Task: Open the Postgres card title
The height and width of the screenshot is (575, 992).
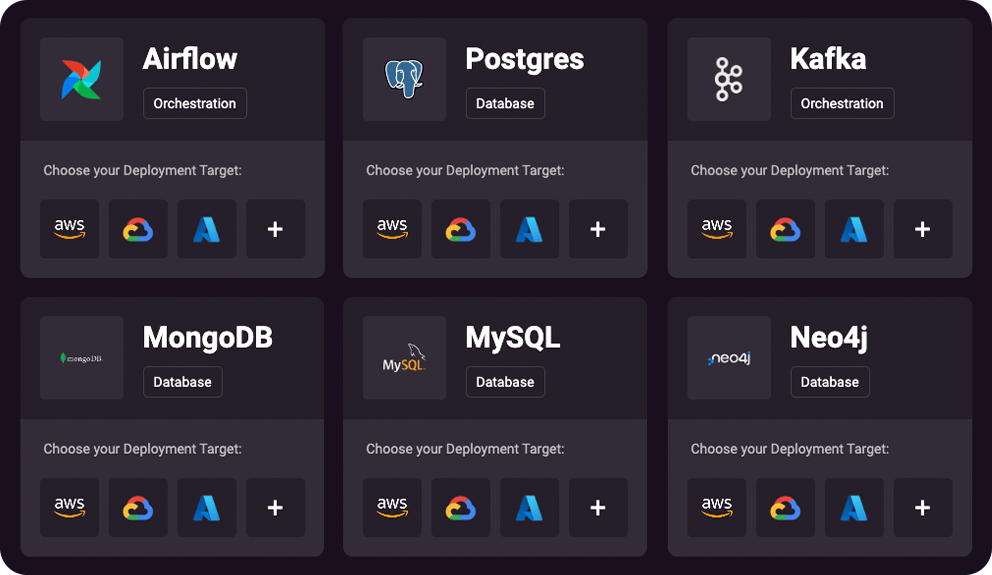Action: click(x=524, y=60)
